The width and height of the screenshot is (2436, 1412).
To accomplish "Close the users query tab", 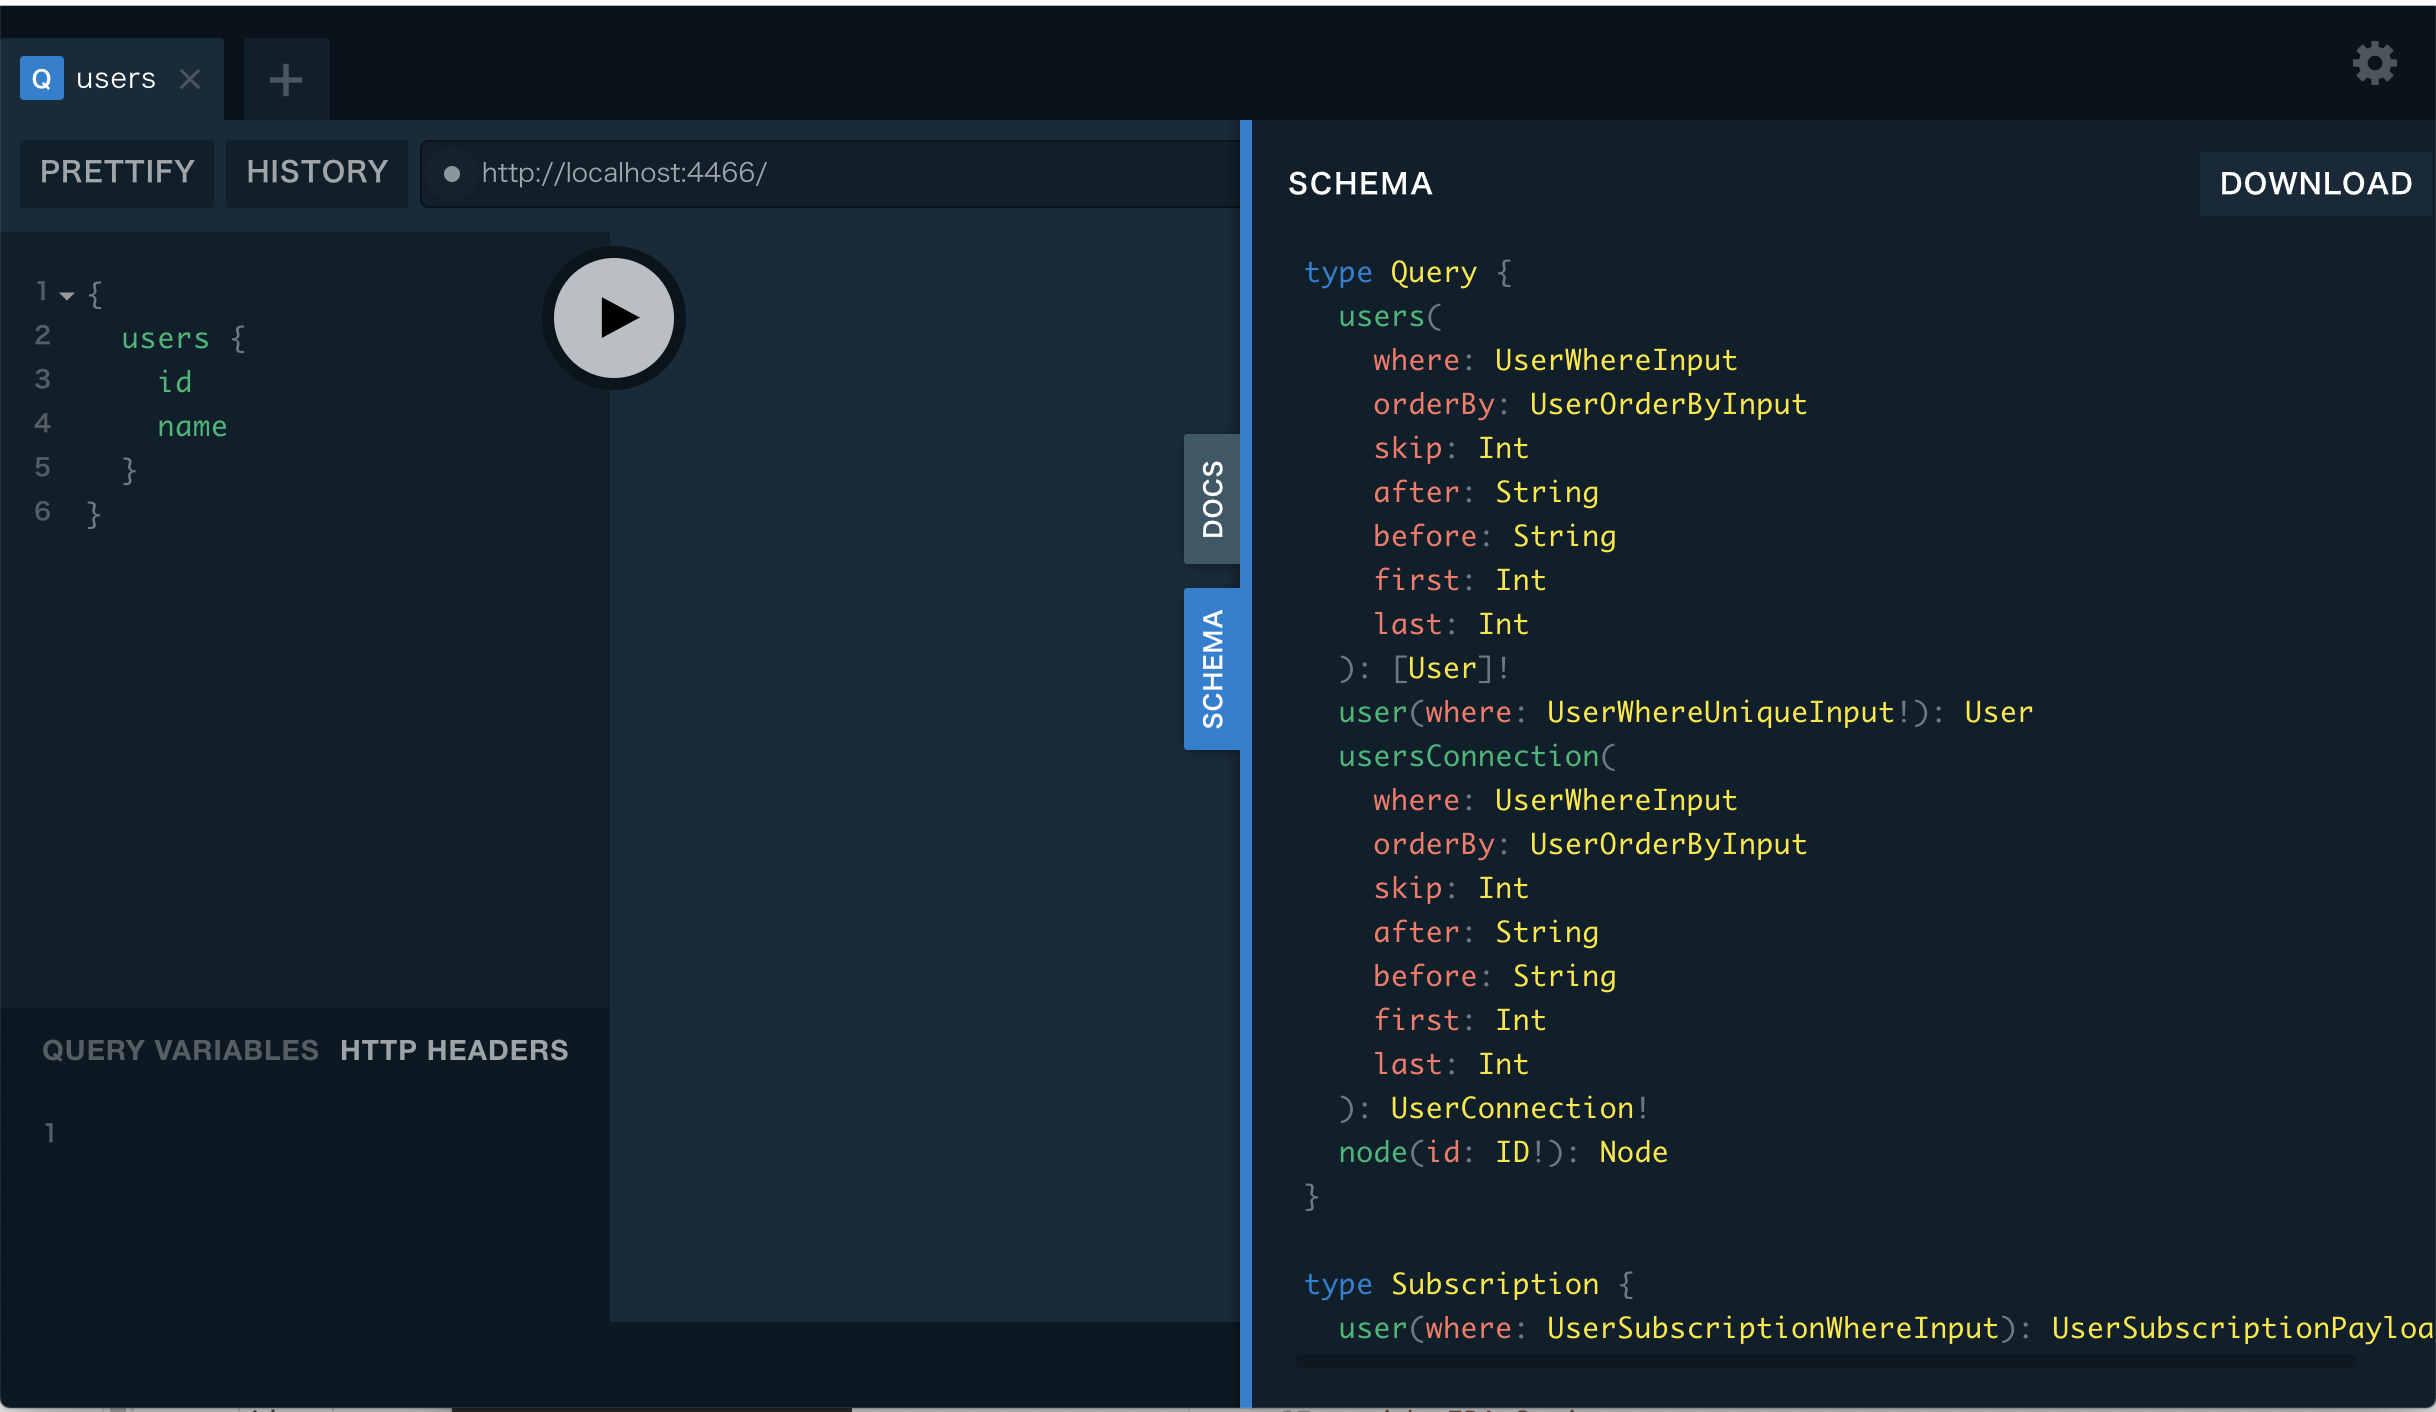I will [x=191, y=78].
